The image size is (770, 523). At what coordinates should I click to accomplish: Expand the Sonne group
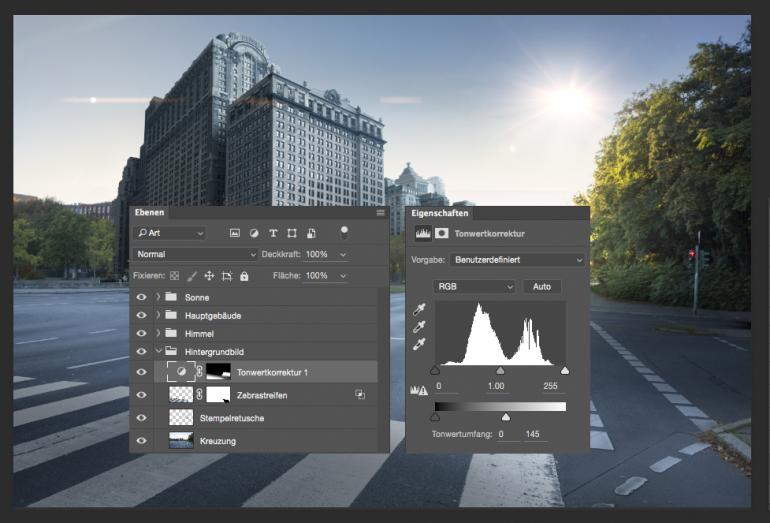point(158,297)
